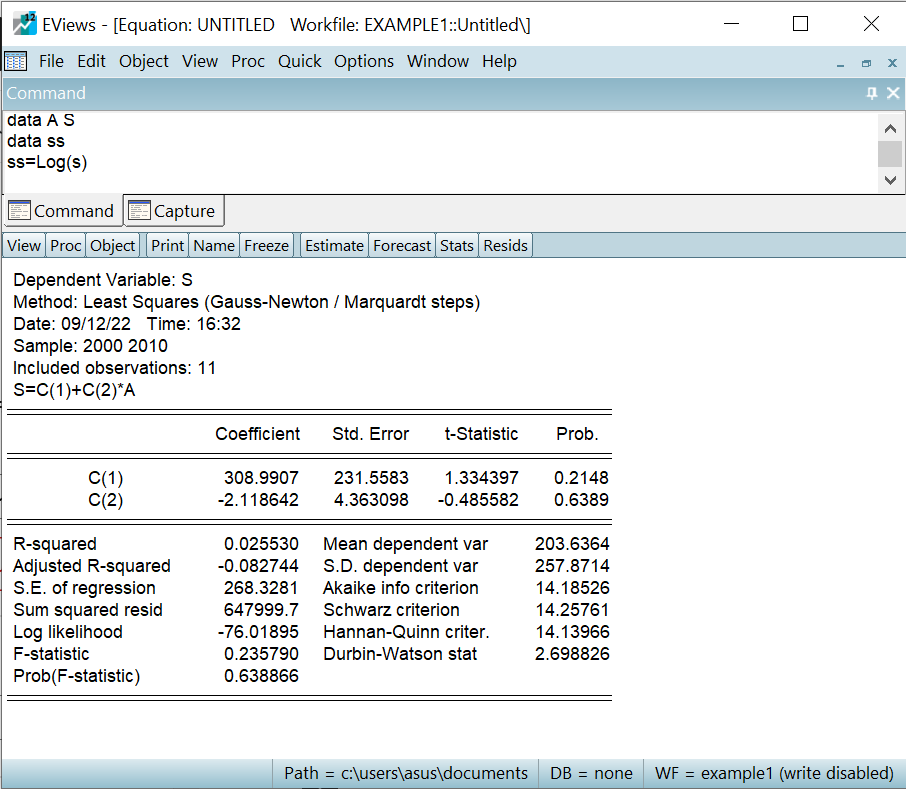Close the inner equation document window

pyautogui.click(x=892, y=63)
